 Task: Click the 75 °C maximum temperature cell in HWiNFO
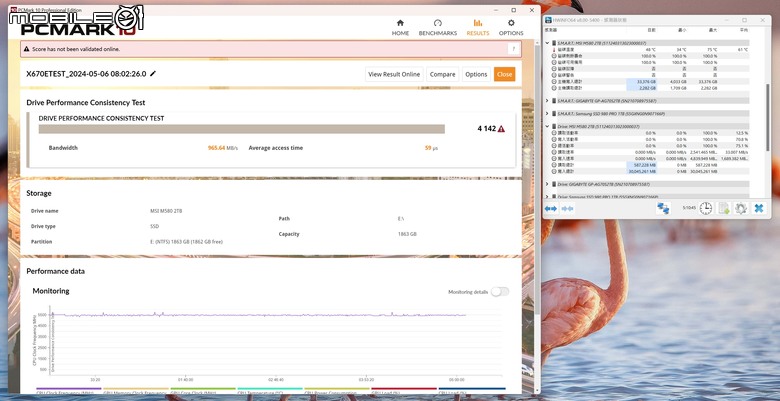click(x=712, y=50)
